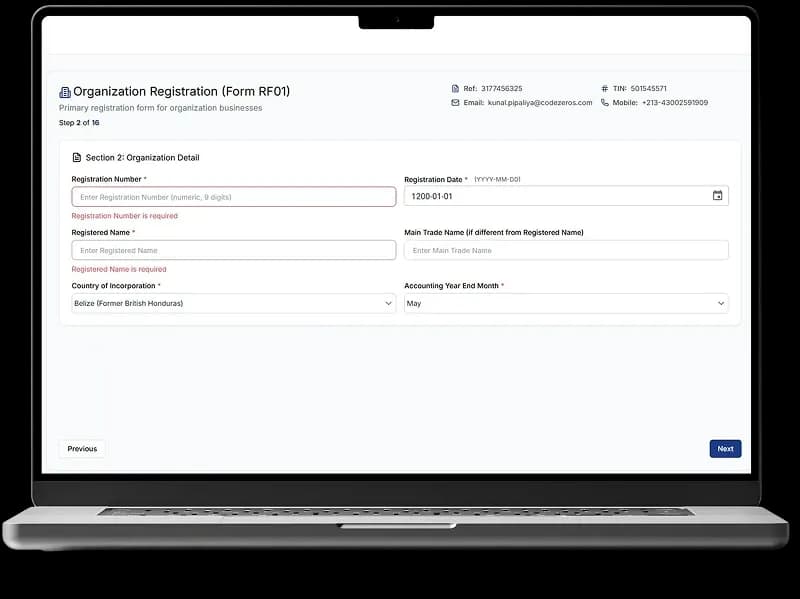Viewport: 800px width, 599px height.
Task: Open the Accounting Year End Month dropdown
Action: click(565, 303)
